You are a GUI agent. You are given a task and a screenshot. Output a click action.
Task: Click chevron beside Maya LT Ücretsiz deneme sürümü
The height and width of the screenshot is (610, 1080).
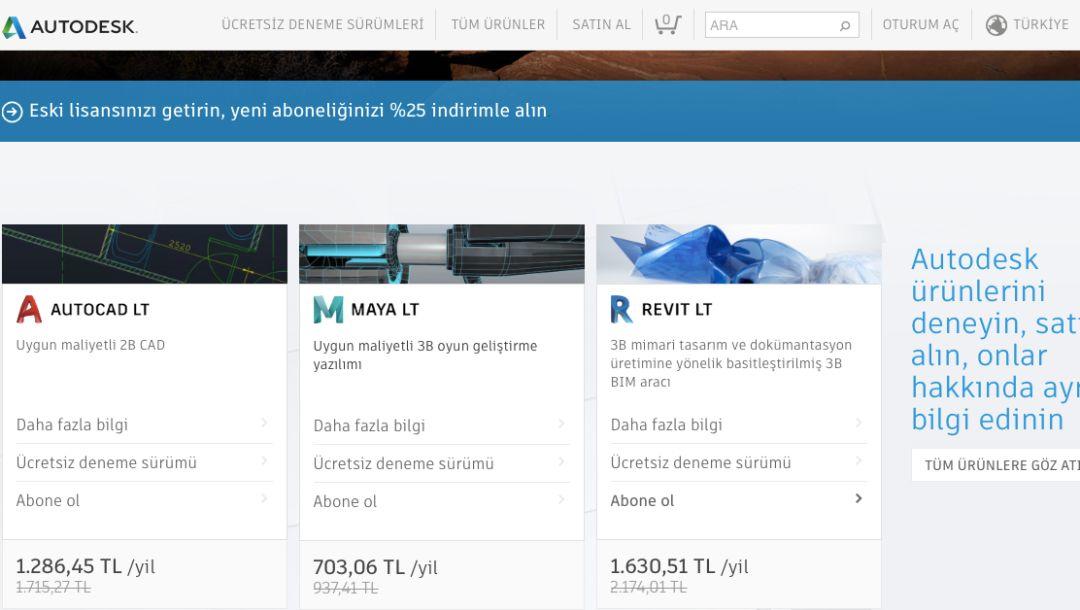561,461
